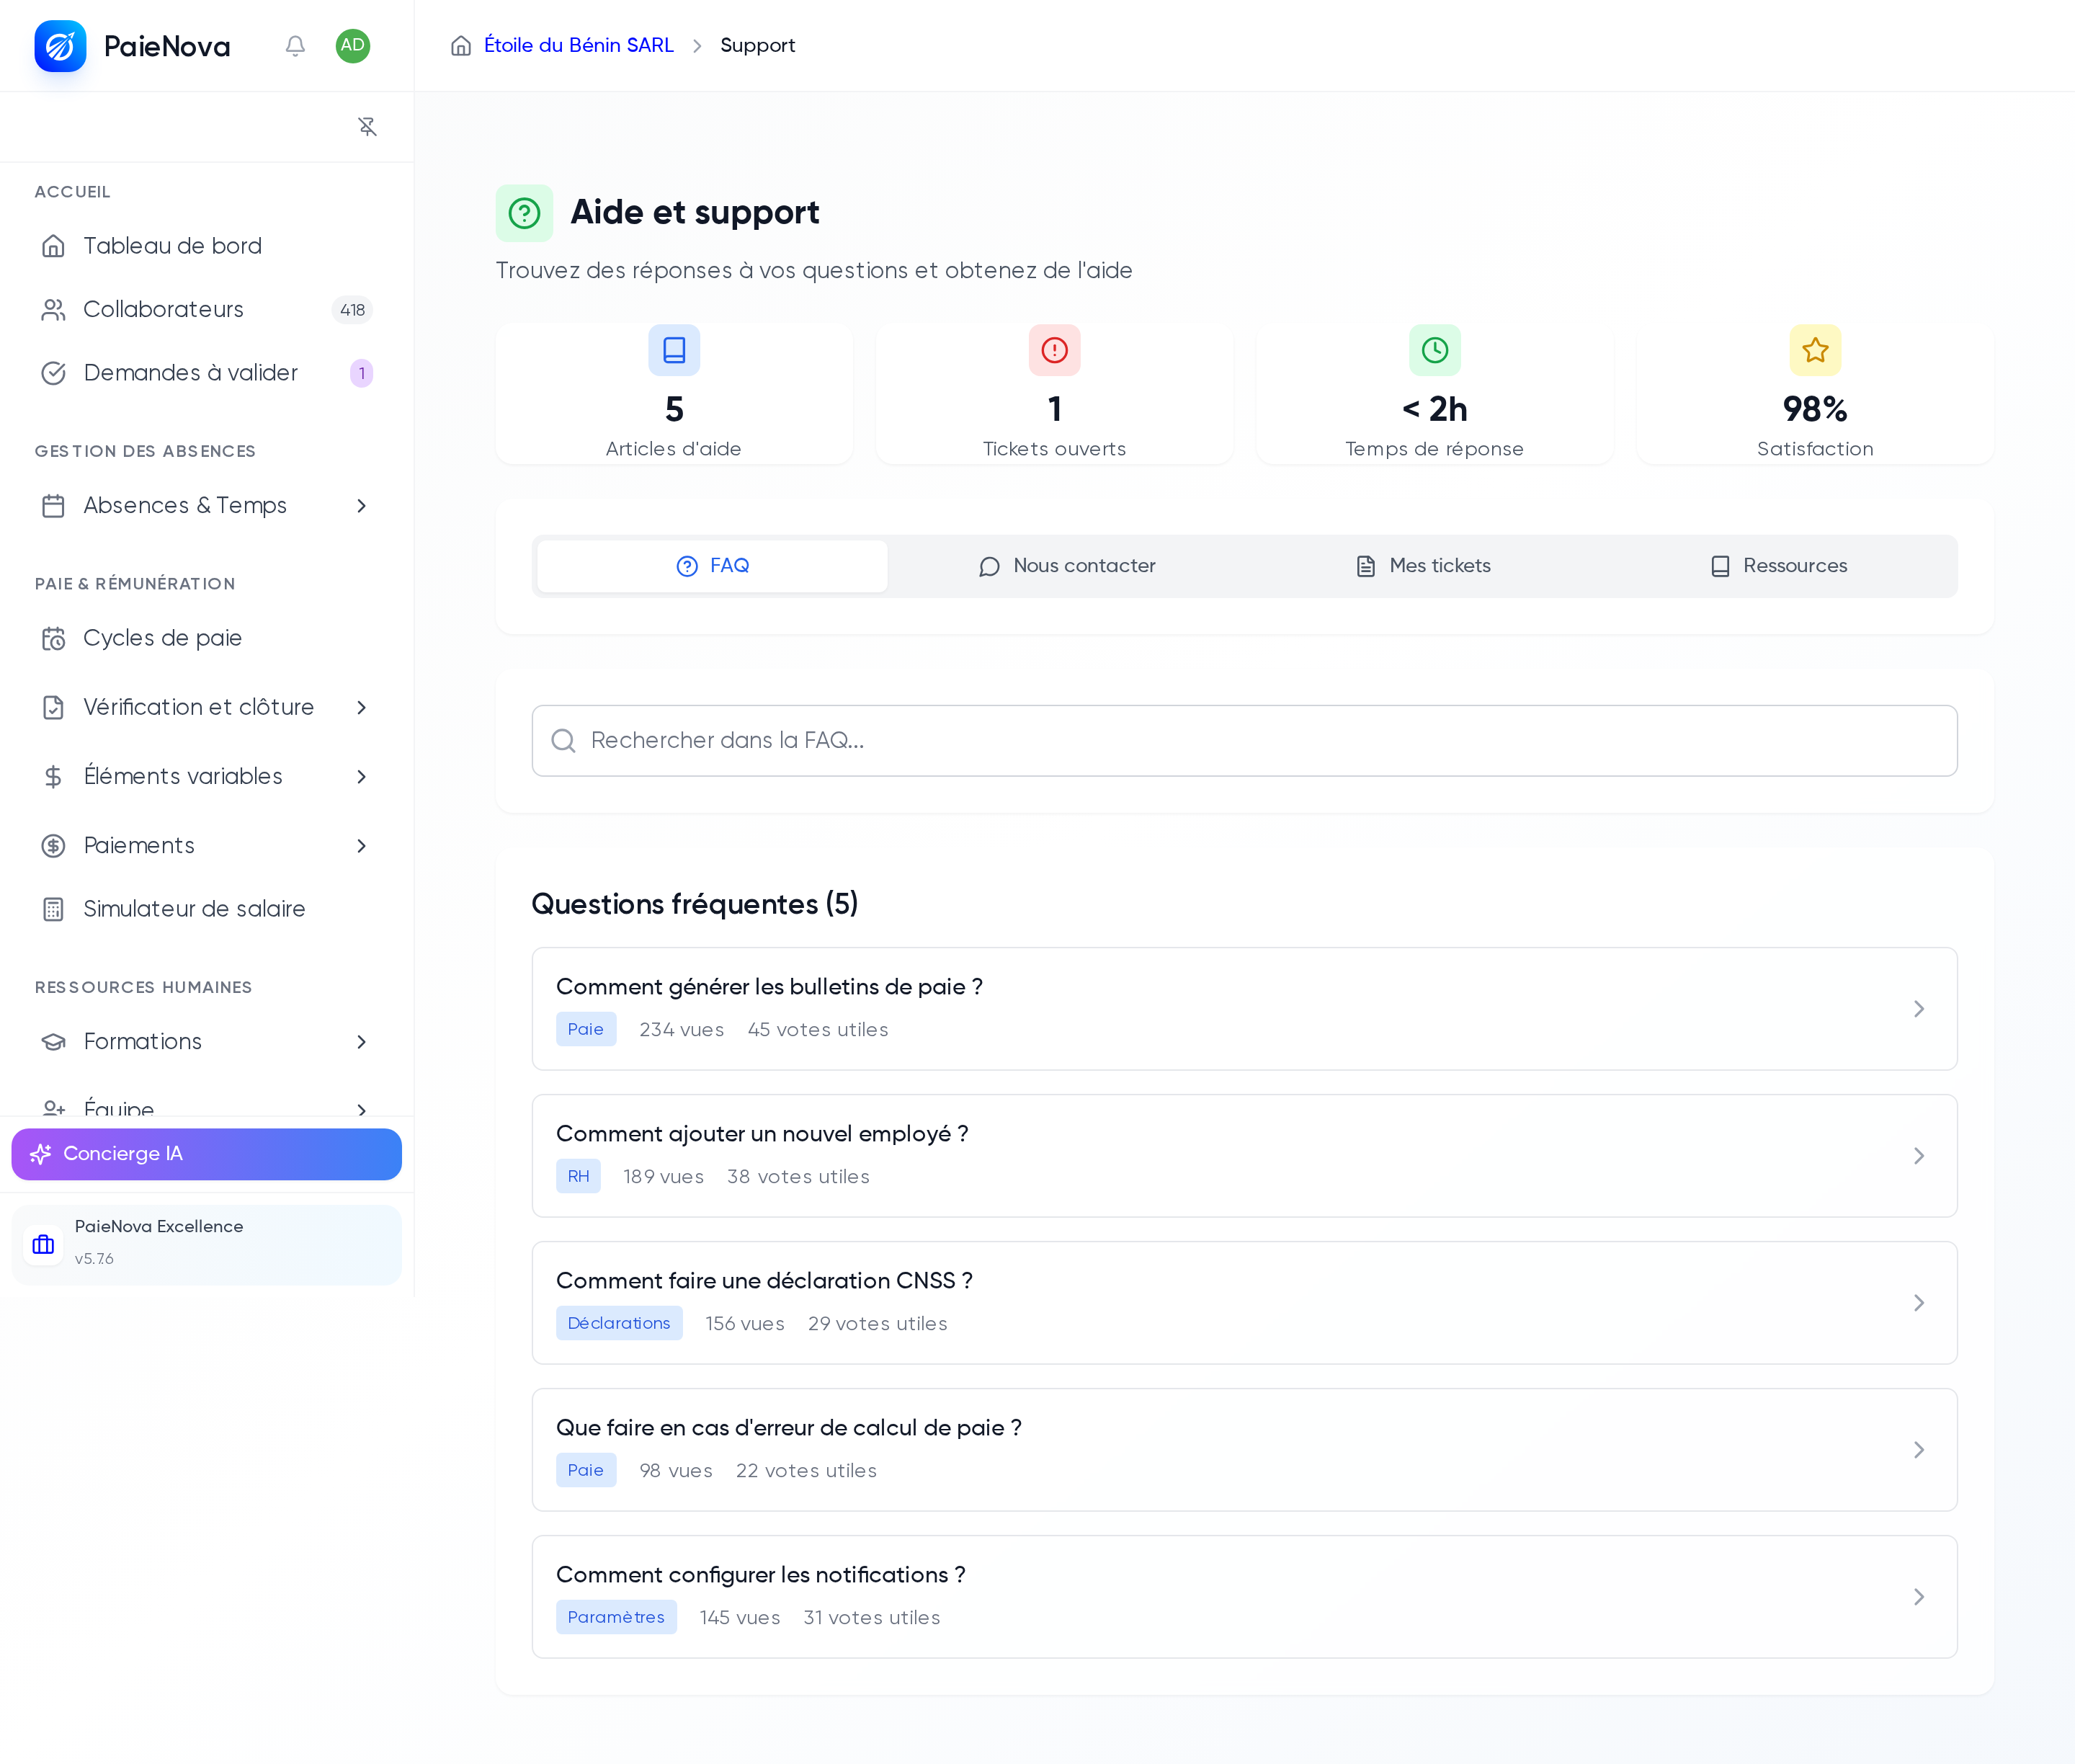
Task: Click the PaieNova Excellence briefcase icon
Action: coord(43,1245)
